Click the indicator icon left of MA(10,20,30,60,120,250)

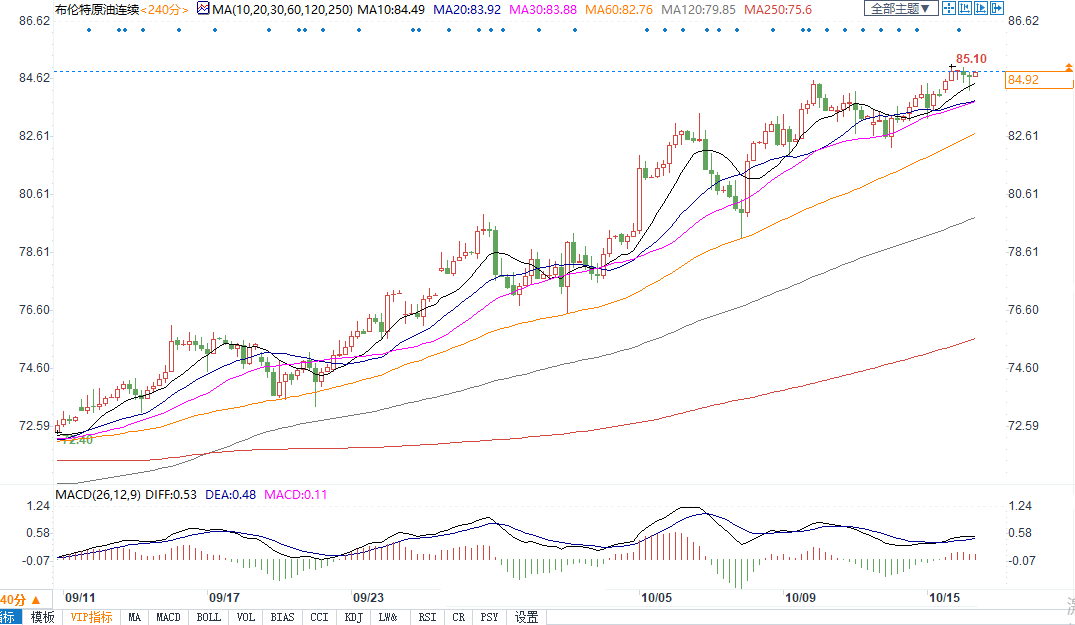203,9
